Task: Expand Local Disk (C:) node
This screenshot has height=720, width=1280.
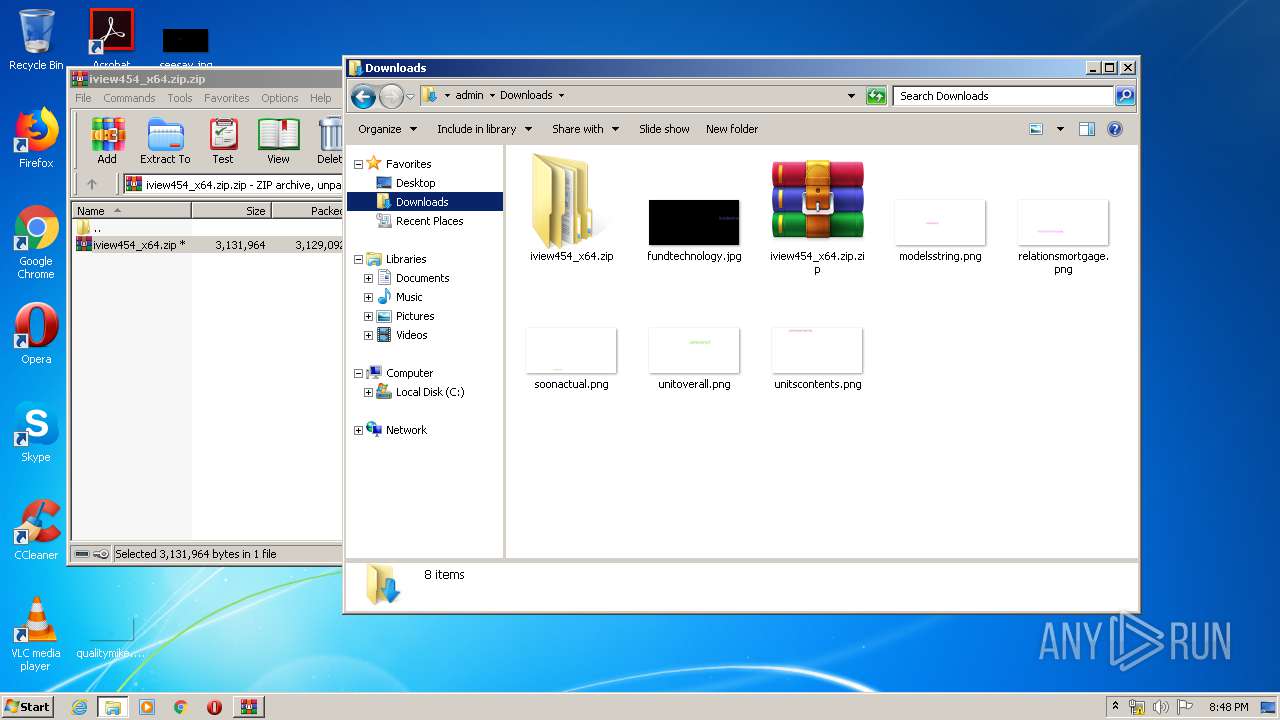Action: point(368,392)
